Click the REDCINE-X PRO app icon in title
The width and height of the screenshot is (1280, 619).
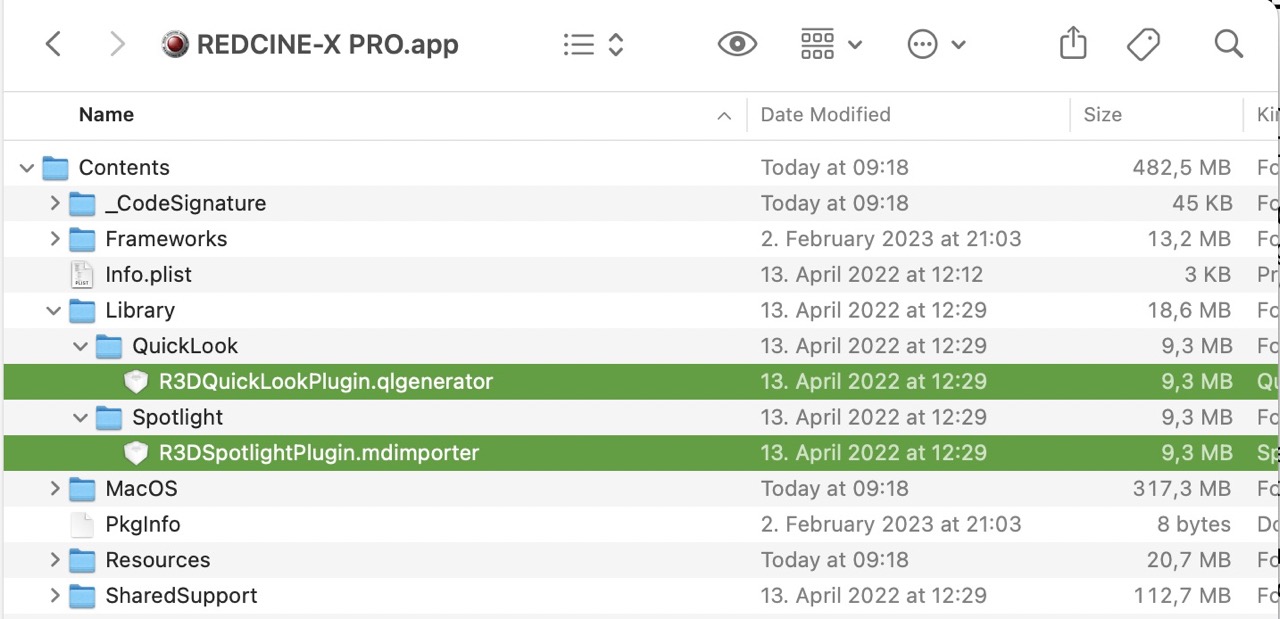point(175,44)
